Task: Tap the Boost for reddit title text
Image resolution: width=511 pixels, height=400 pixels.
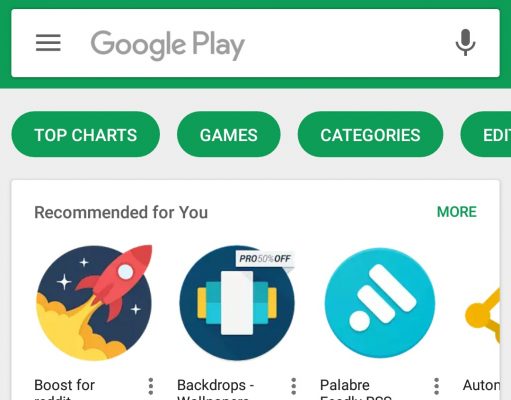Action: (65, 389)
